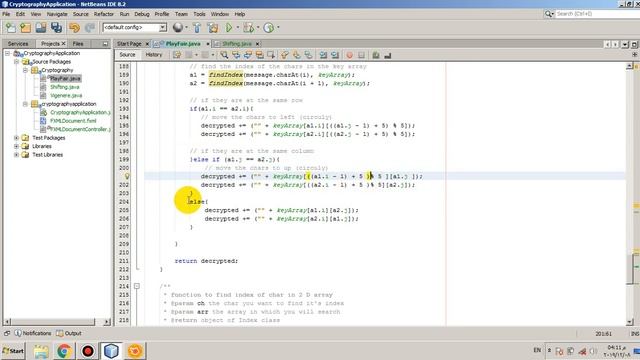Open the Tools menu

199,14
